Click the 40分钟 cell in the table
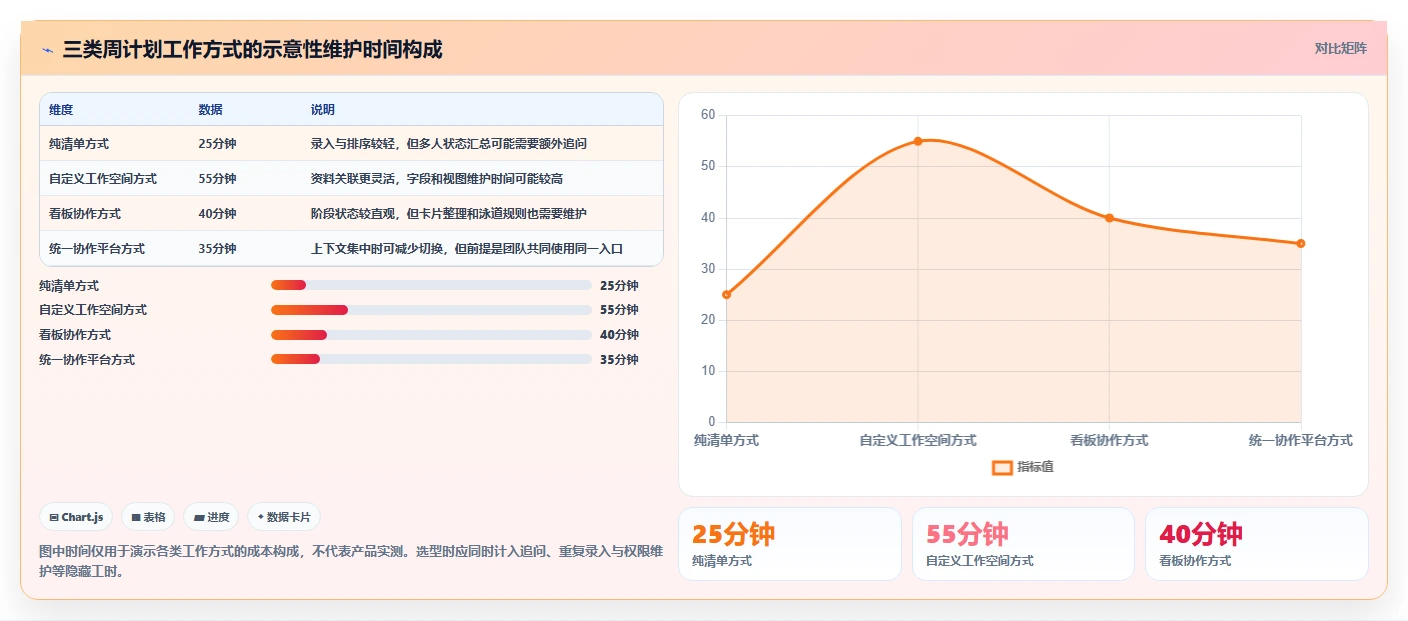The width and height of the screenshot is (1408, 621). 218,214
